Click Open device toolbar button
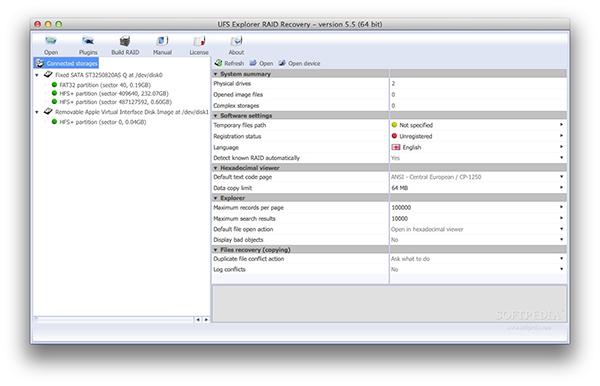 (300, 63)
